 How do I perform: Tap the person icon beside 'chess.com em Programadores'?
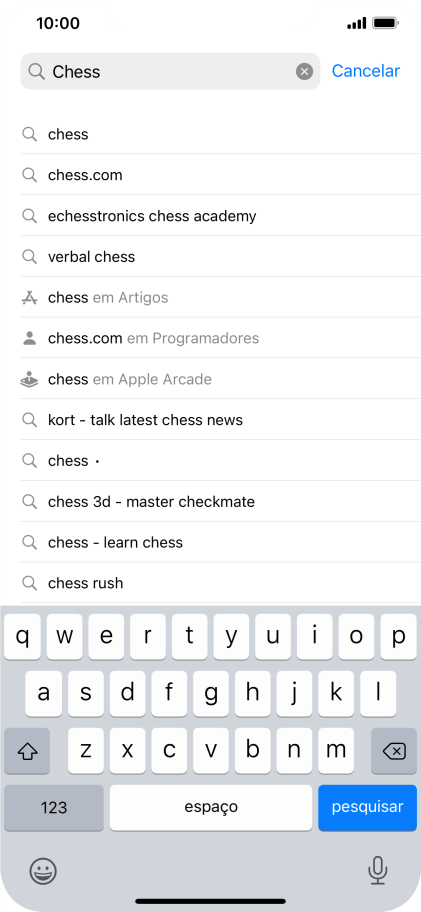click(x=30, y=339)
